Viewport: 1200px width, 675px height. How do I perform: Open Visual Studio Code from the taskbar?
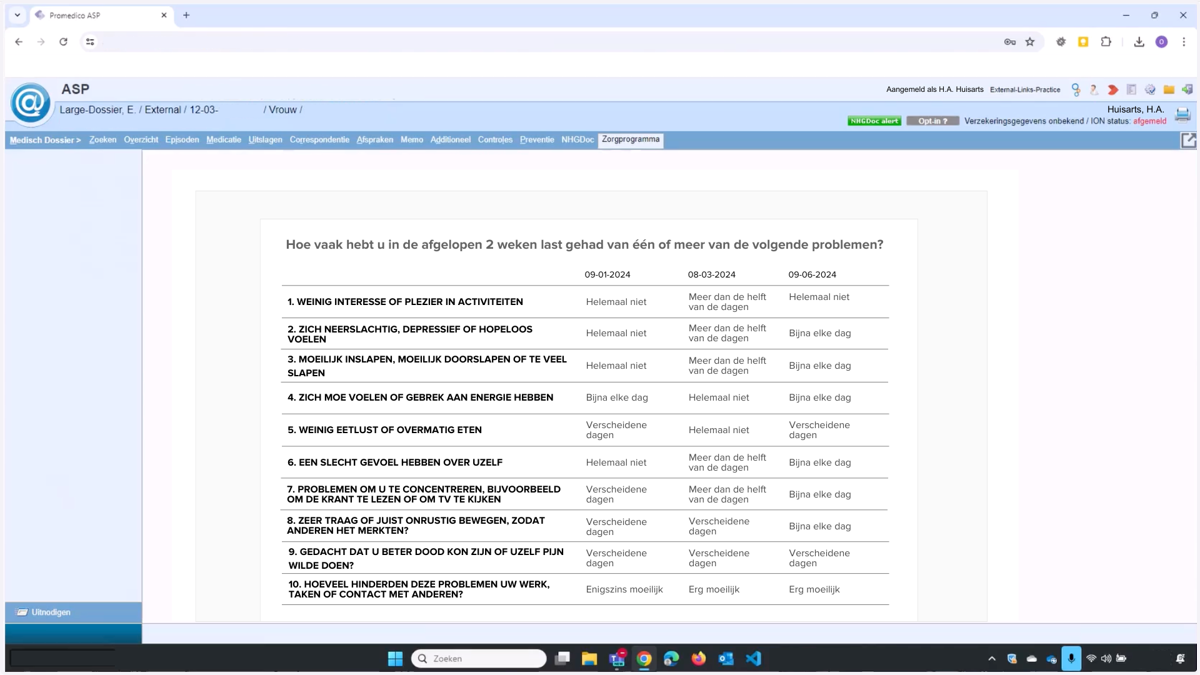[753, 658]
